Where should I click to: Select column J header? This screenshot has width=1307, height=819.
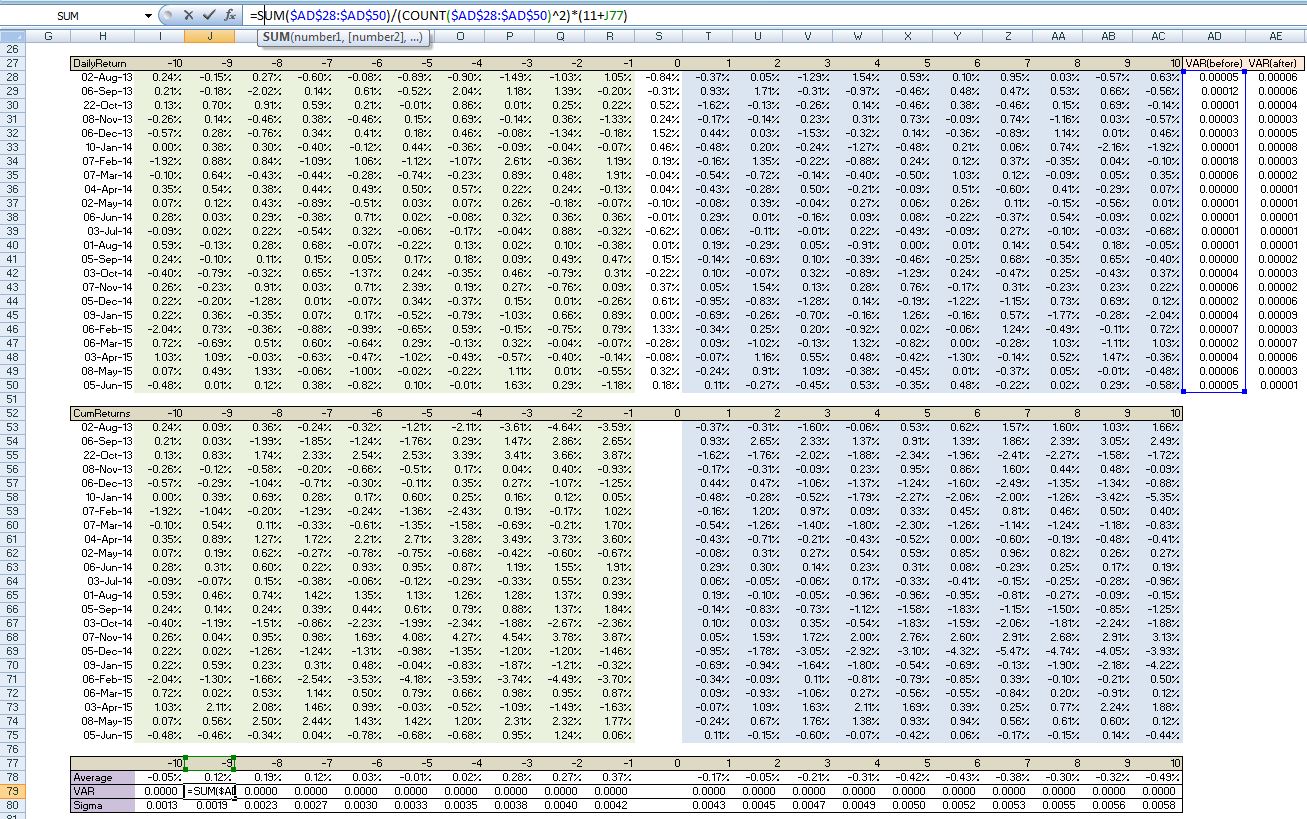[x=209, y=37]
